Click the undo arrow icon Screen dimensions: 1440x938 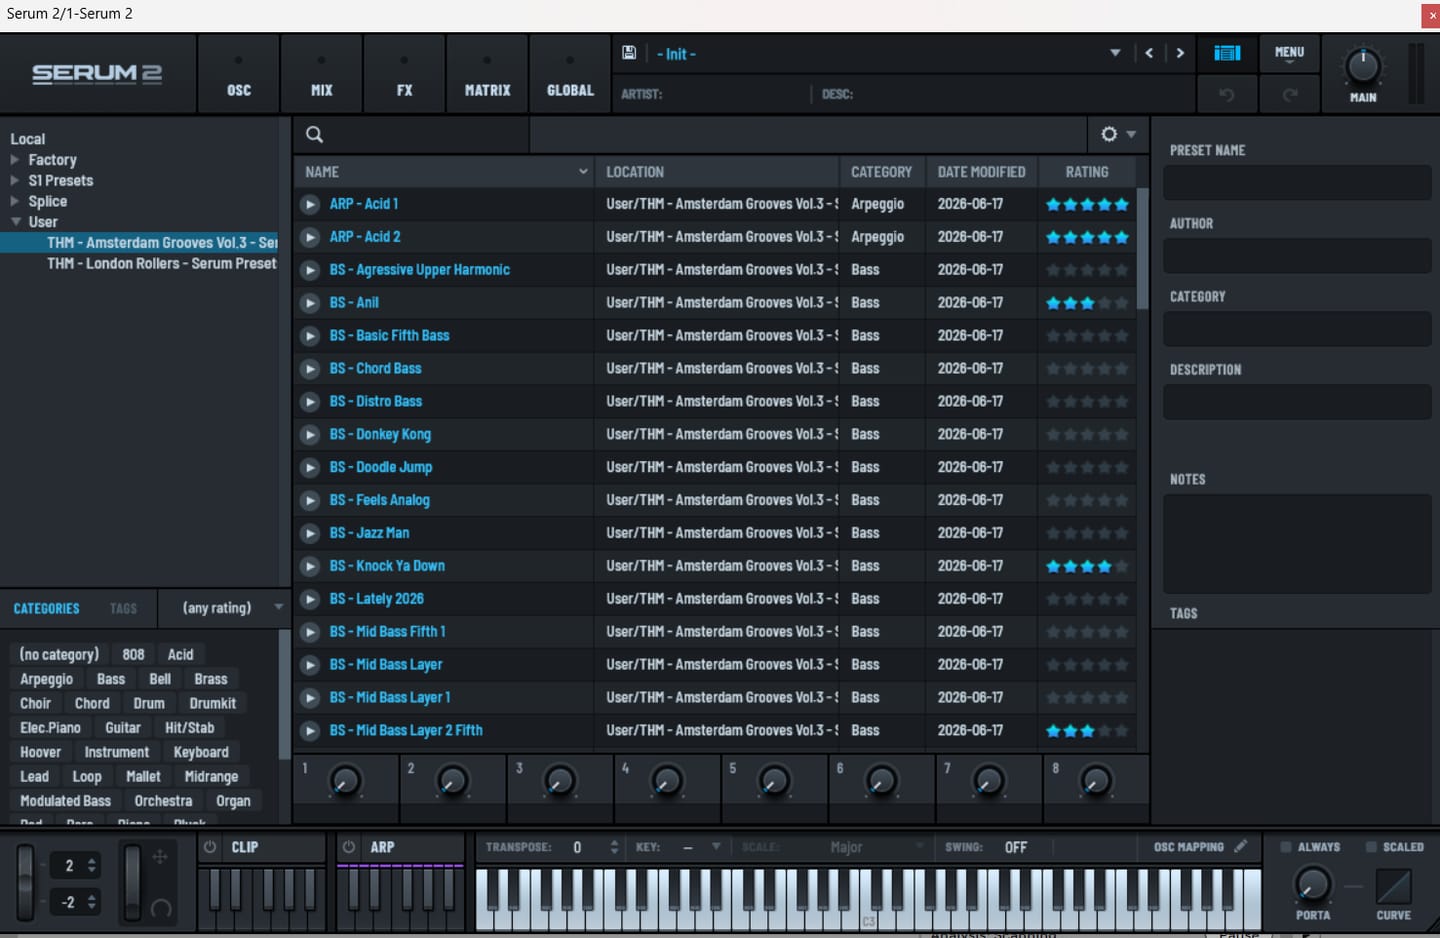1226,94
